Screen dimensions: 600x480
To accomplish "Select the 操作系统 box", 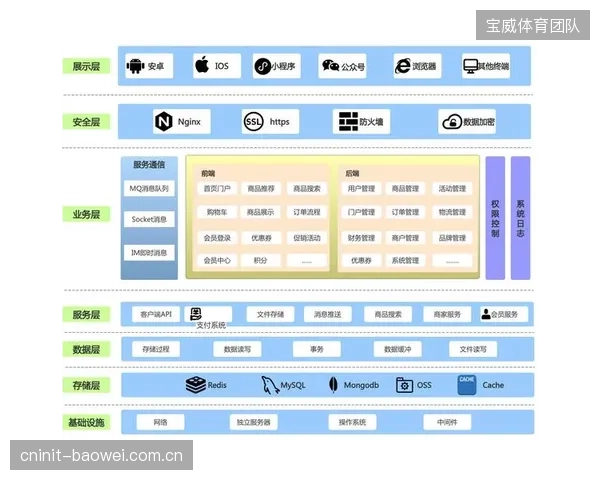I will [x=352, y=422].
